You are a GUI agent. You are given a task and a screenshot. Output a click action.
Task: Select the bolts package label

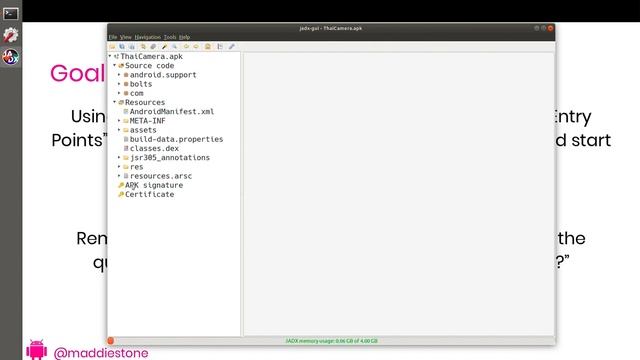[x=141, y=84]
